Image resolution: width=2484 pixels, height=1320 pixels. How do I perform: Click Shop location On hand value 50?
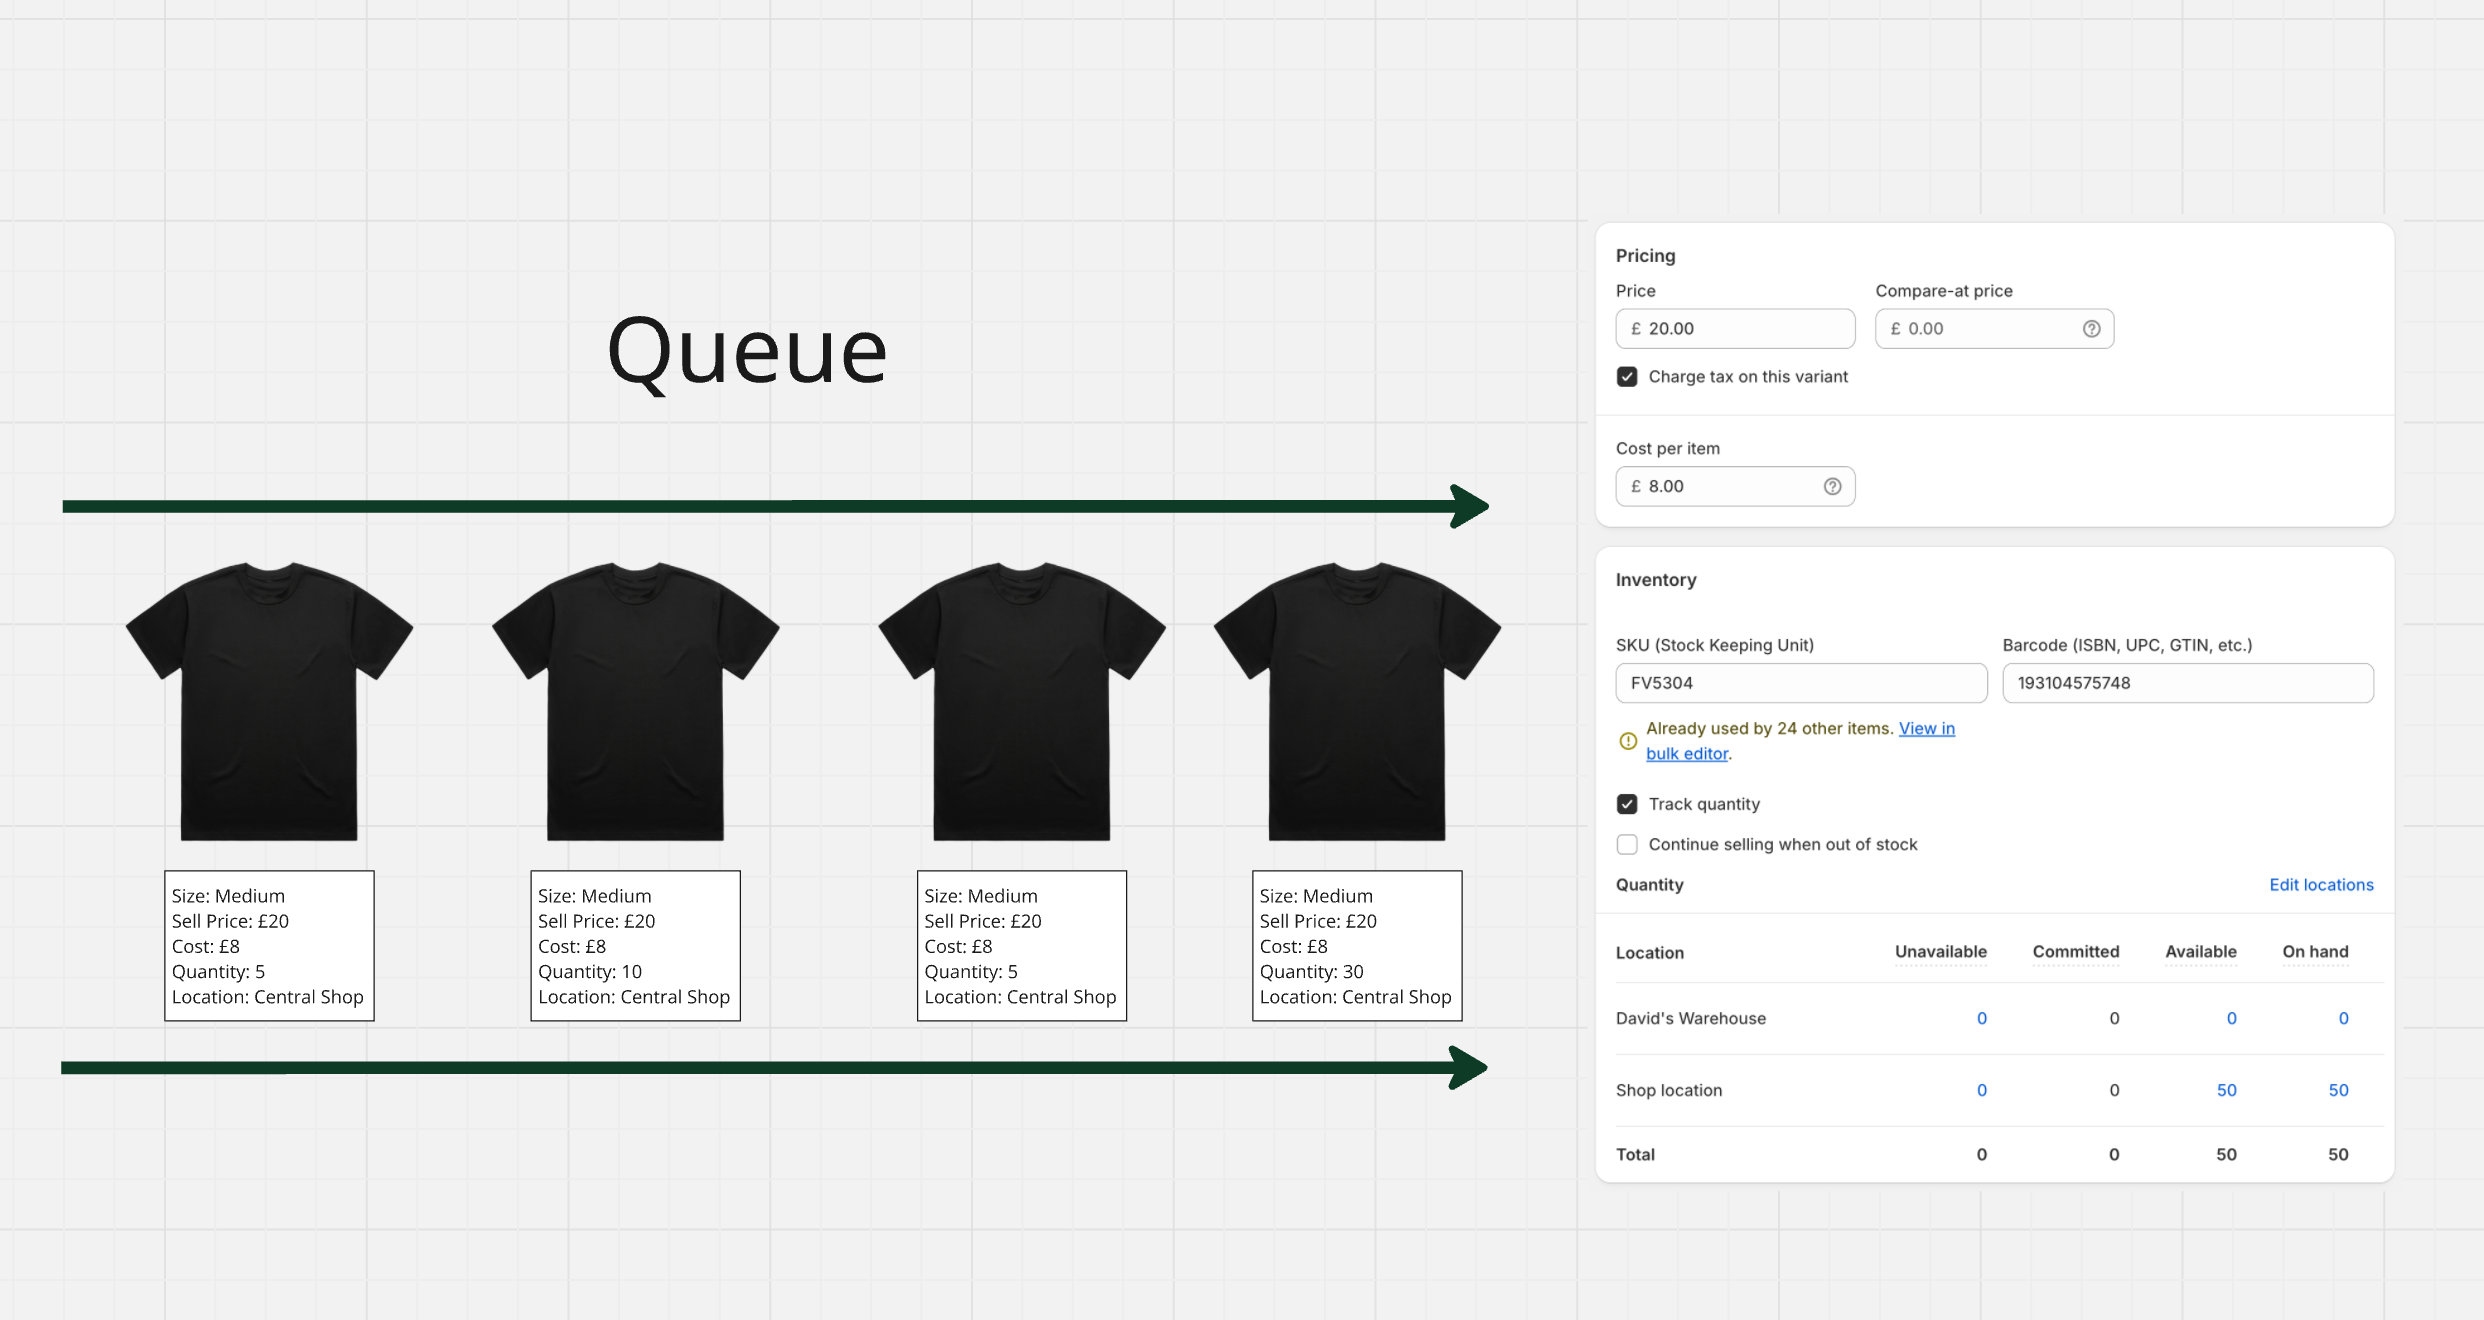pos(2337,1090)
